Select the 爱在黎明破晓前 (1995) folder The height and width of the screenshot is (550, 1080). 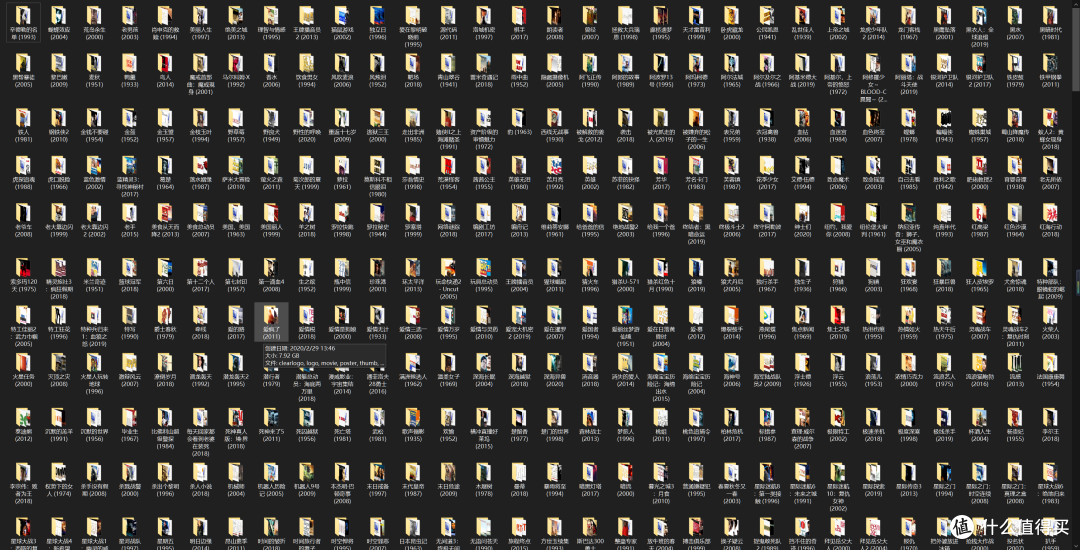[413, 25]
